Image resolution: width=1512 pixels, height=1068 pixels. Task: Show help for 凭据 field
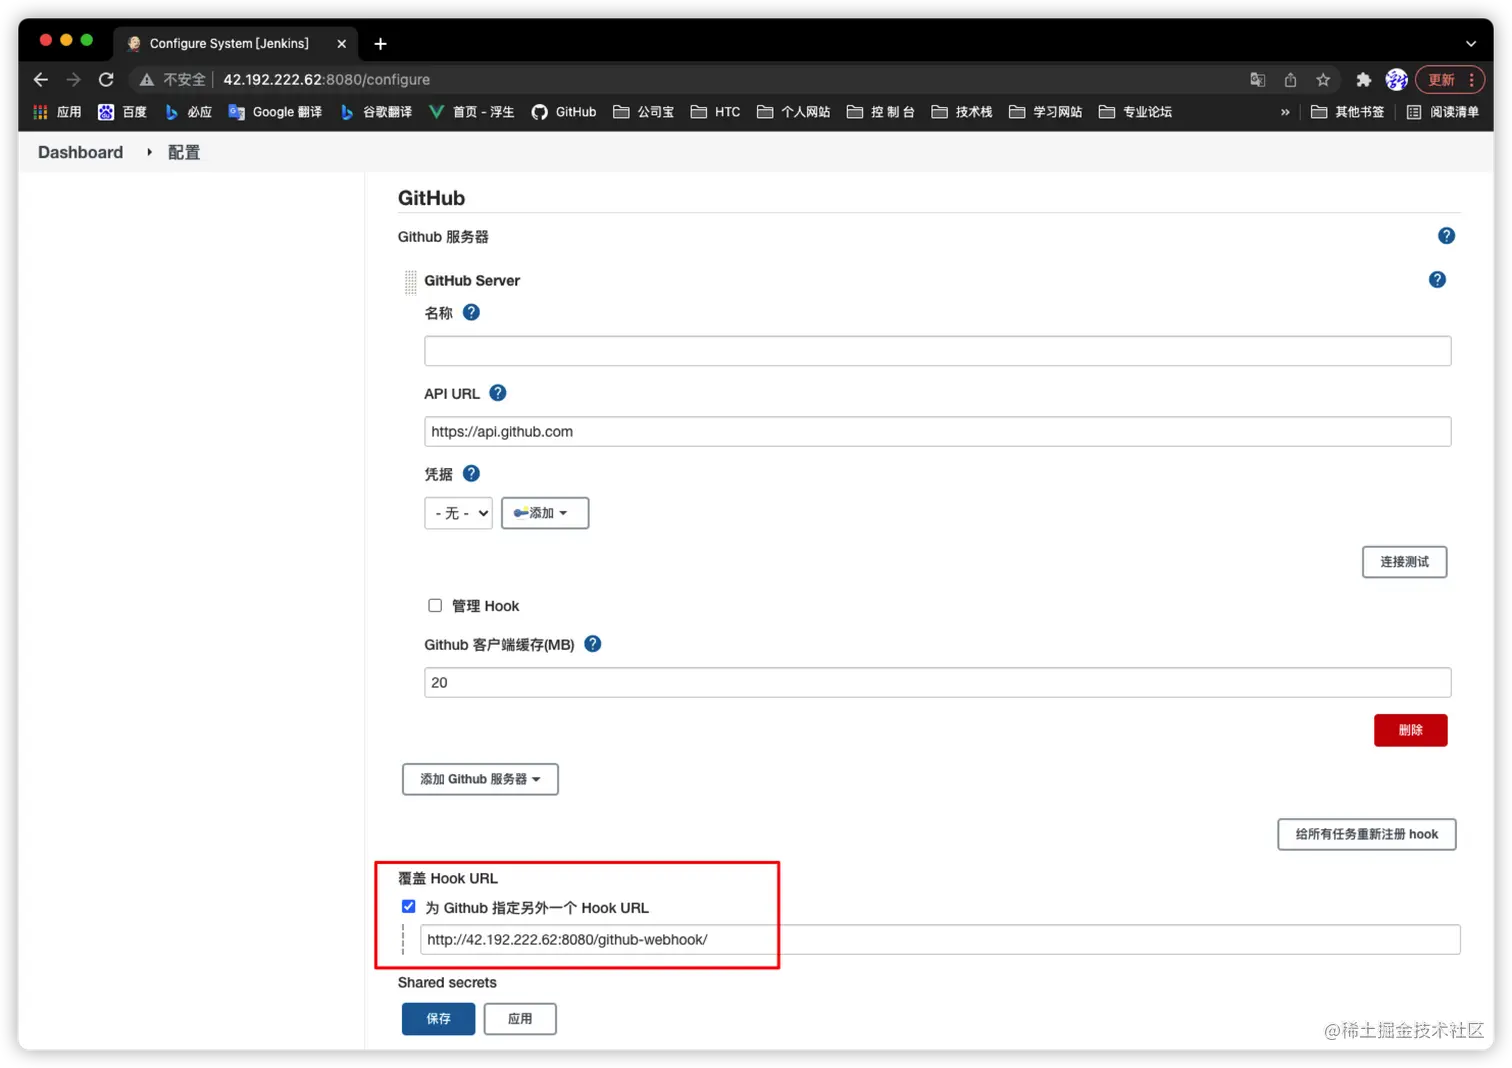[x=471, y=473]
